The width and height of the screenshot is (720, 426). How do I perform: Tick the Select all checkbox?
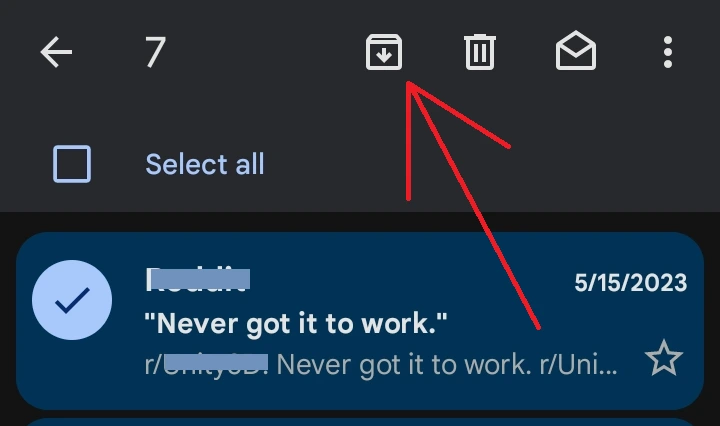(x=72, y=164)
